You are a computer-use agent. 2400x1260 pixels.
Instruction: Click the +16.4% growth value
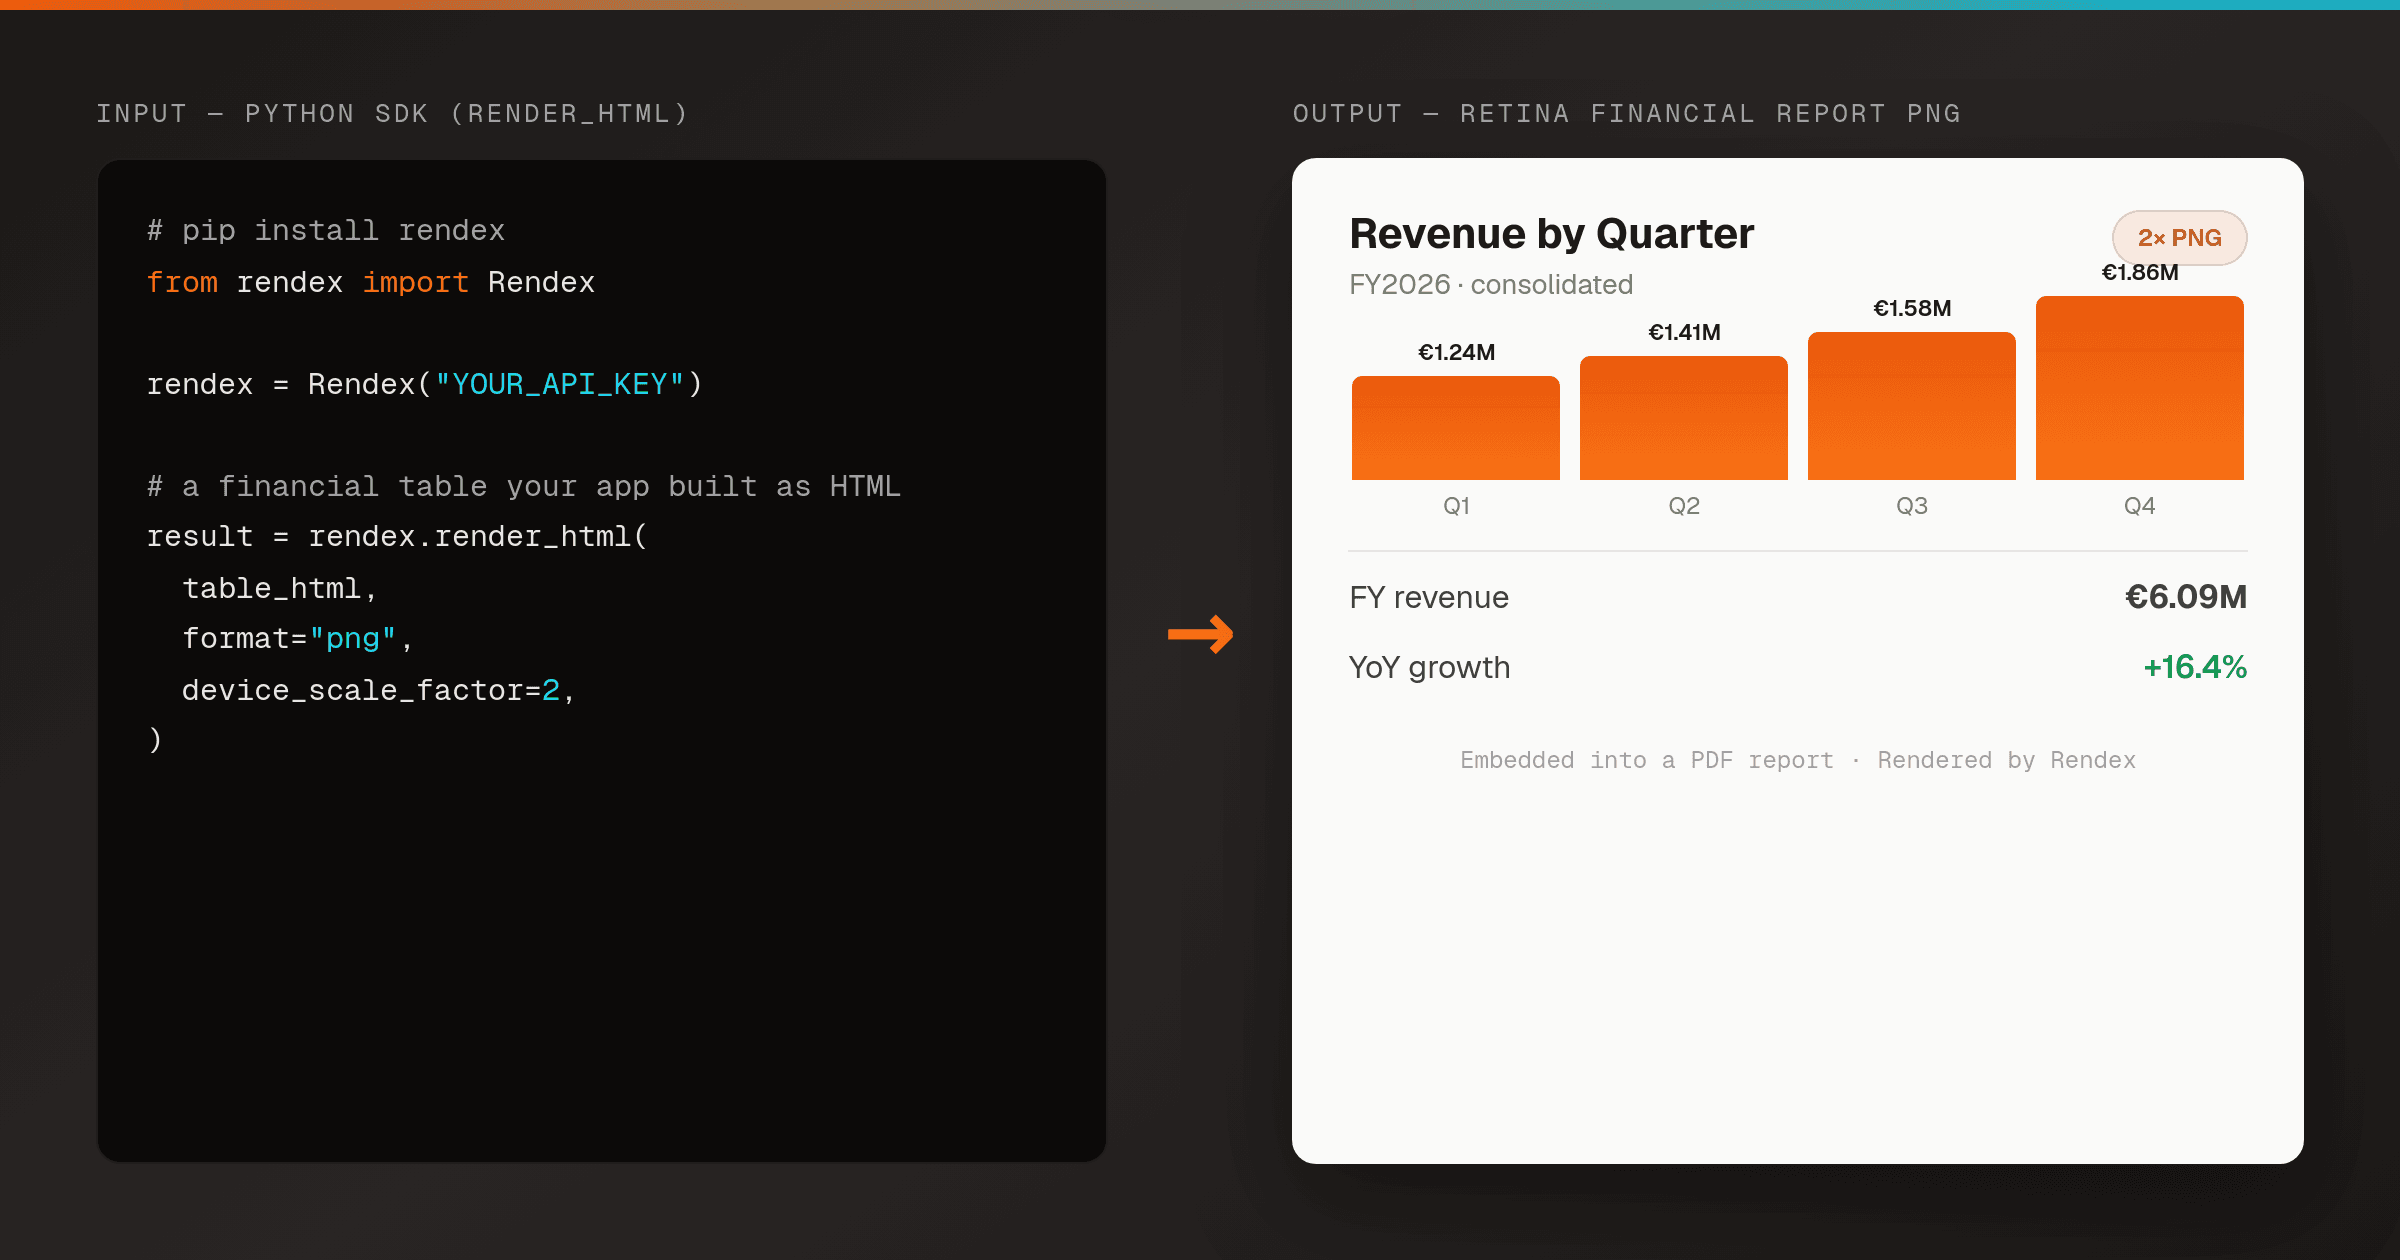[x=2195, y=667]
